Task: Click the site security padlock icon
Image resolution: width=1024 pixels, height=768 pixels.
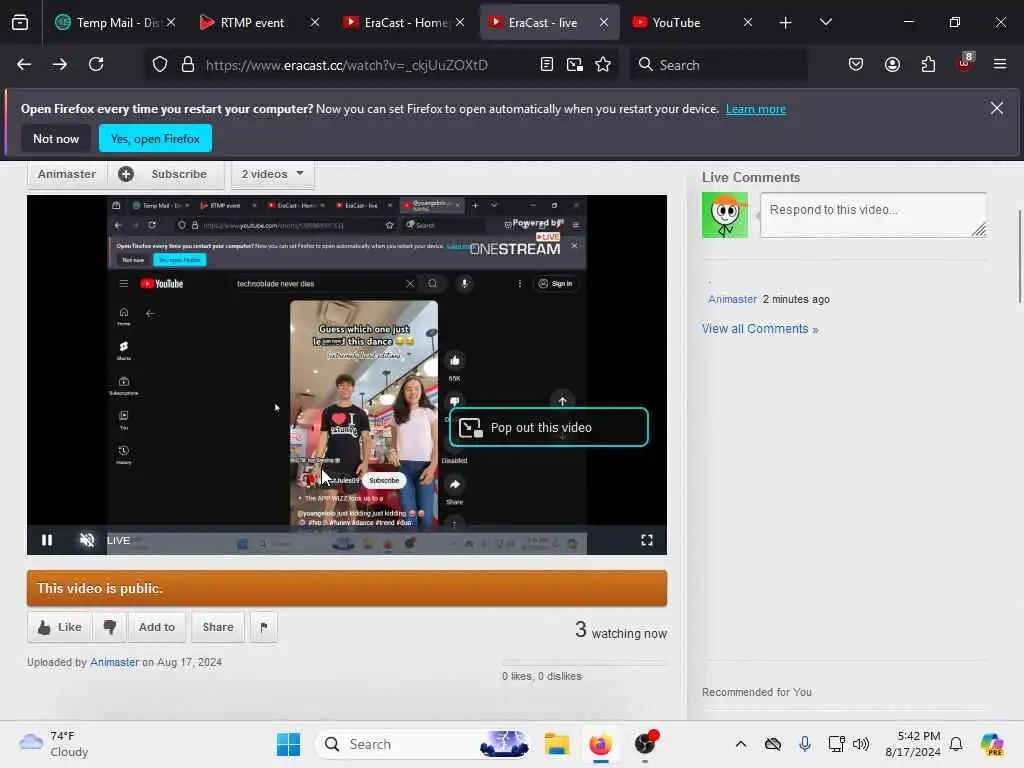Action: (188, 65)
